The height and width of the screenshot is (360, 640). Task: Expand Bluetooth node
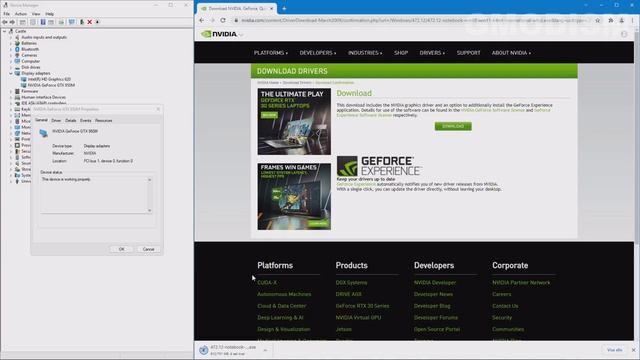point(11,49)
